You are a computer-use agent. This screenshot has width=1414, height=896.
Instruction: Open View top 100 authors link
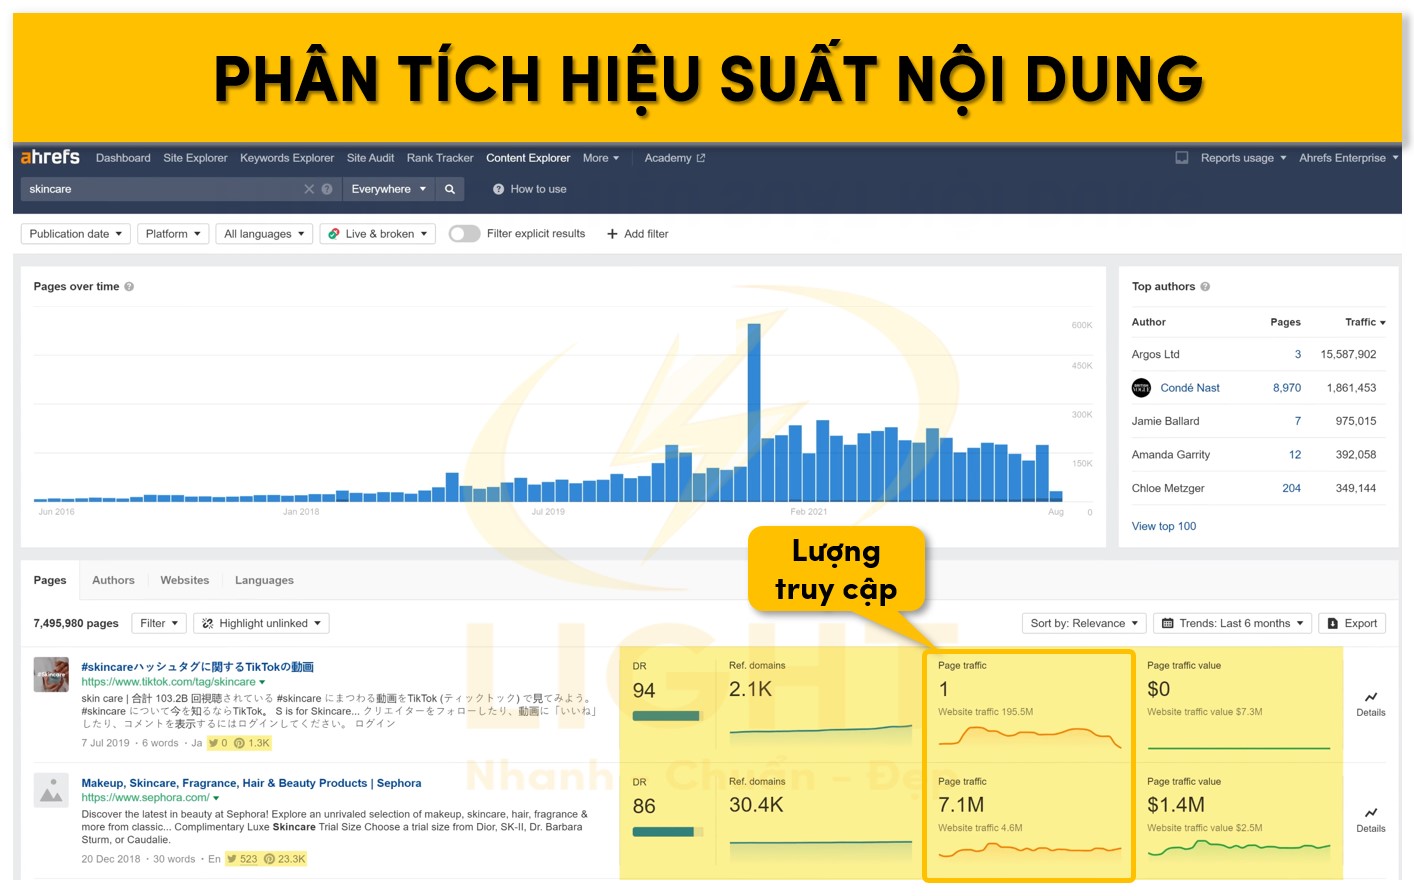coord(1164,526)
